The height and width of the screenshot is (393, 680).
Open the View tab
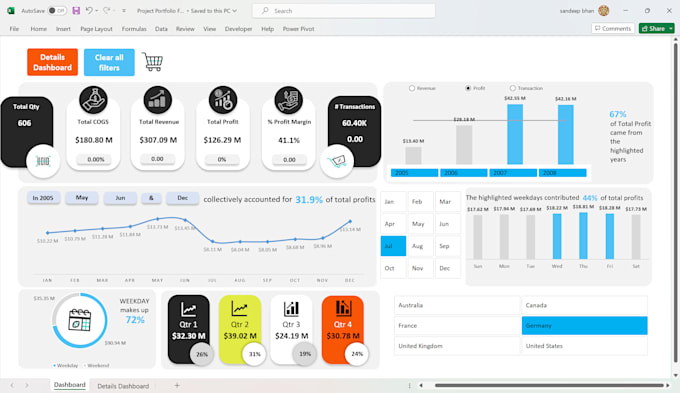[209, 29]
